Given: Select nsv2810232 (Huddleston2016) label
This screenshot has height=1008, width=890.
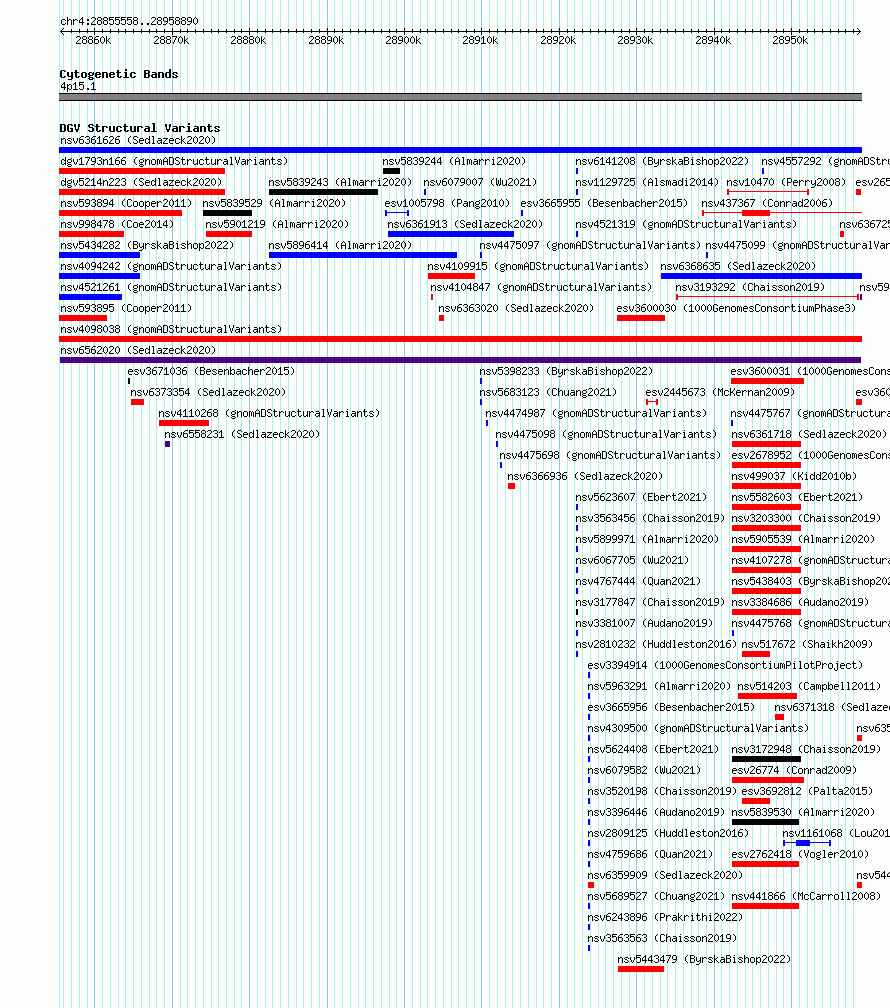Looking at the screenshot, I should tap(656, 644).
